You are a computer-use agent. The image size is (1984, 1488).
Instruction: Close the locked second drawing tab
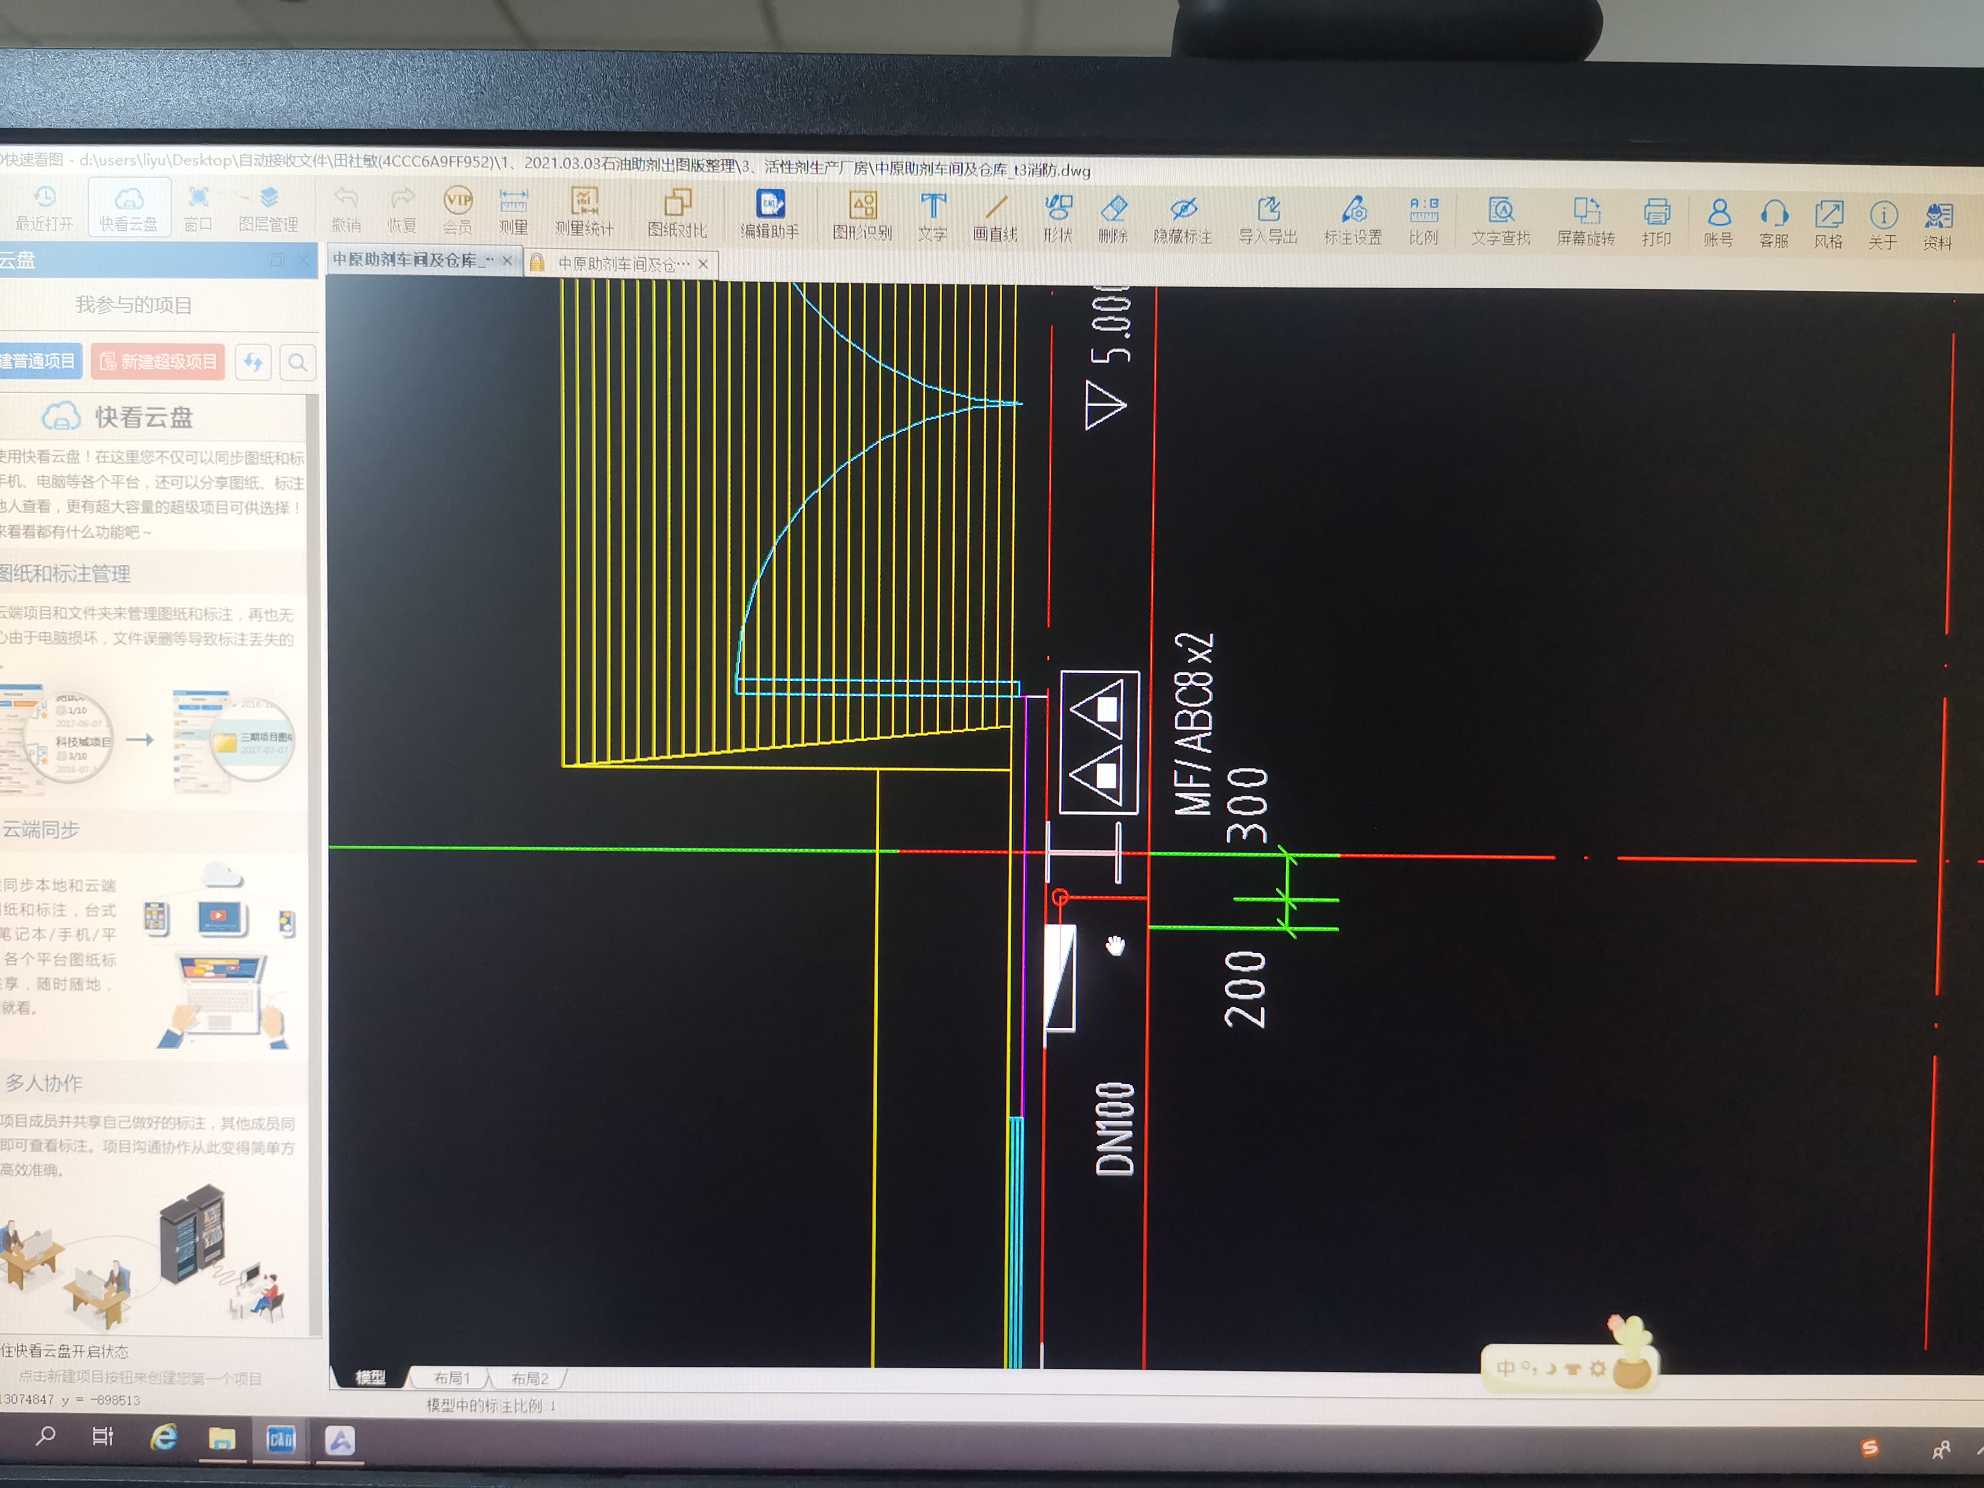click(x=704, y=264)
